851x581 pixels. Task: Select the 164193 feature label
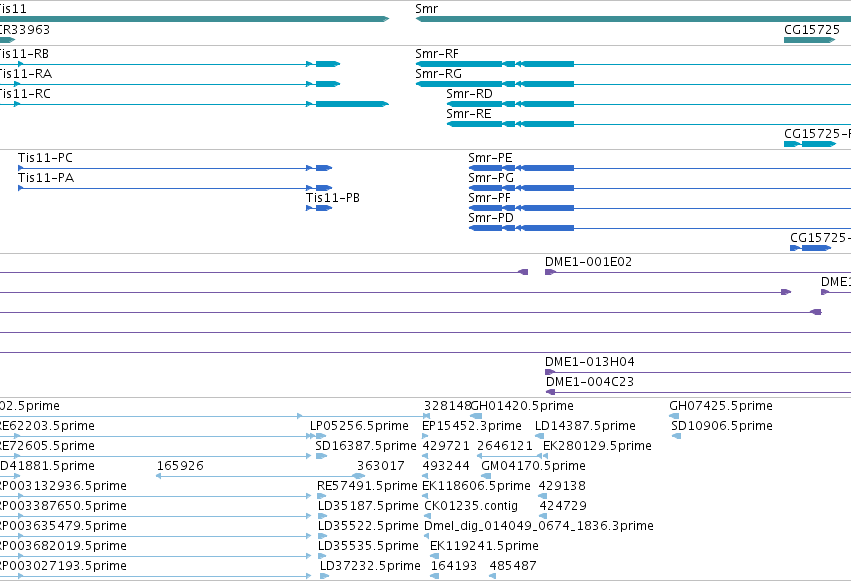coord(454,566)
